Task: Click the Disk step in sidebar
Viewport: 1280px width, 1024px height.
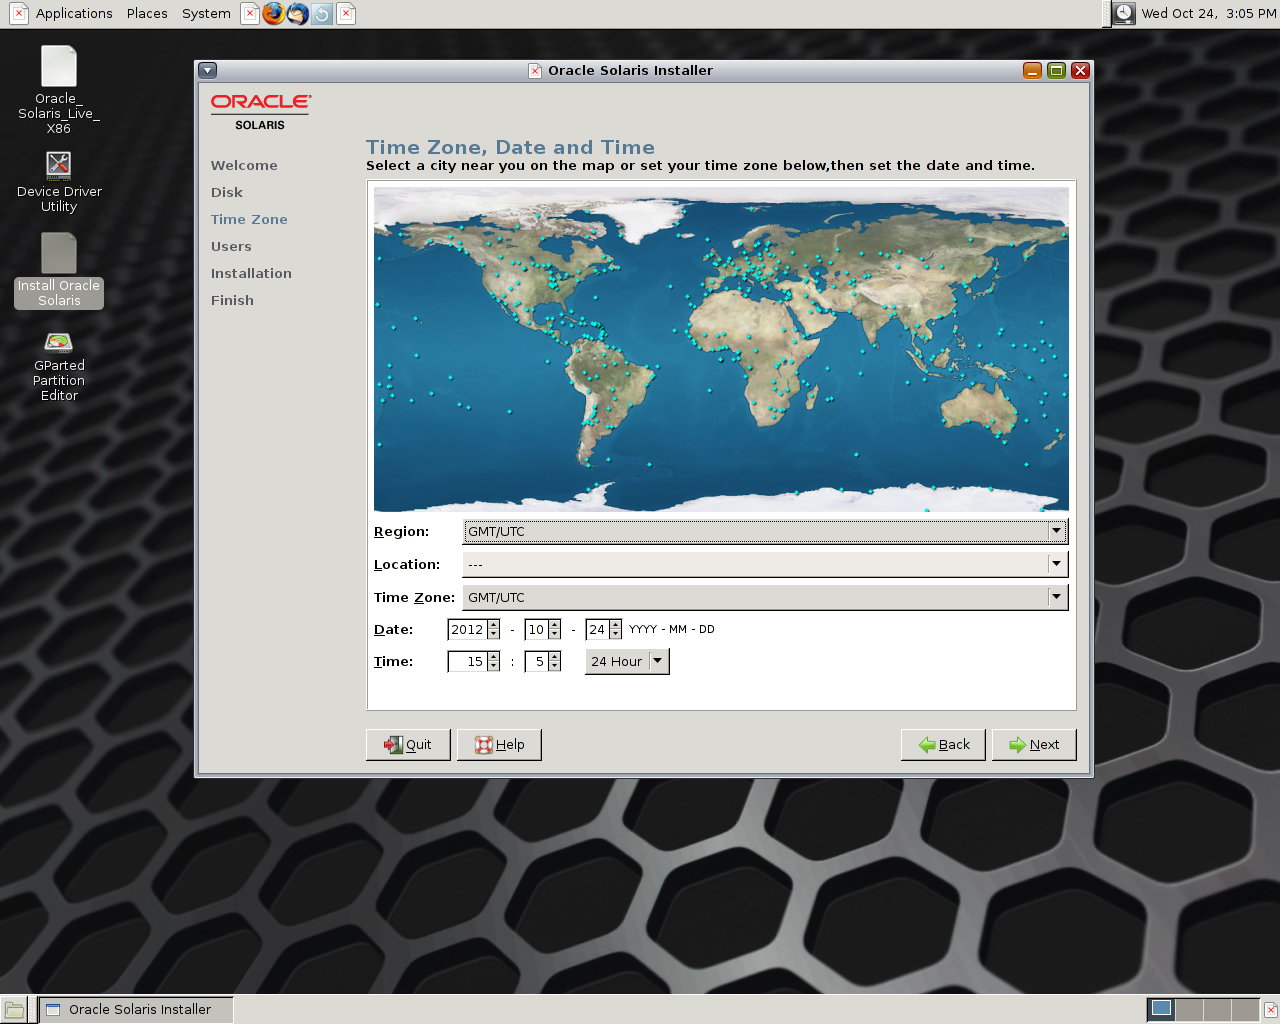Action: (227, 193)
